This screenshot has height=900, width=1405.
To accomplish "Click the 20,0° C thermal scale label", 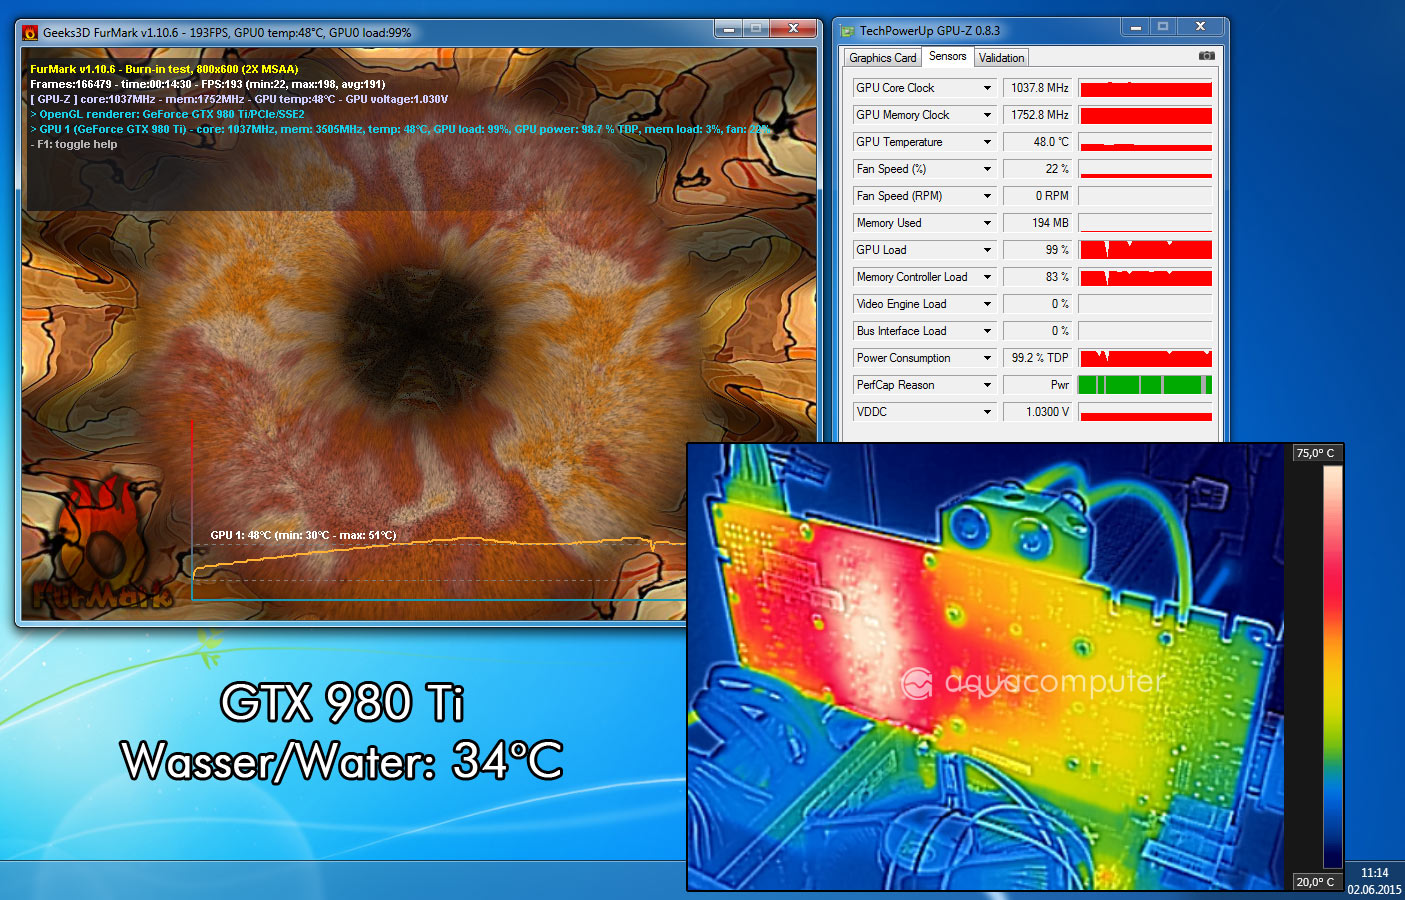I will [1315, 882].
